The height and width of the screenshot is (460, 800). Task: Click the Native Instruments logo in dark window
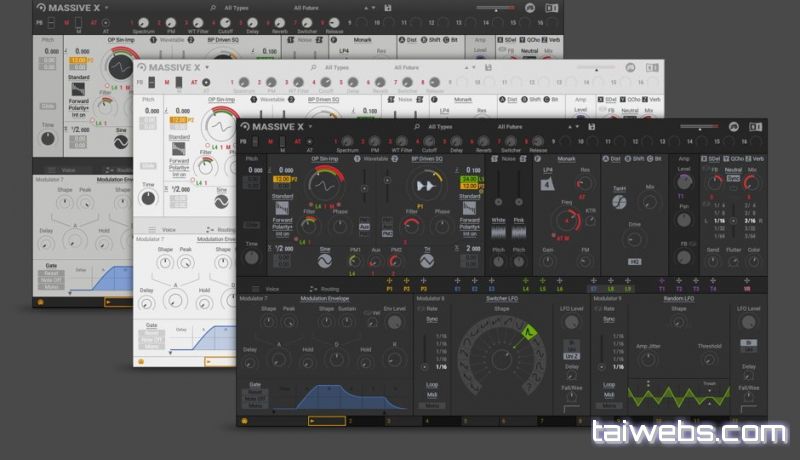[732, 126]
